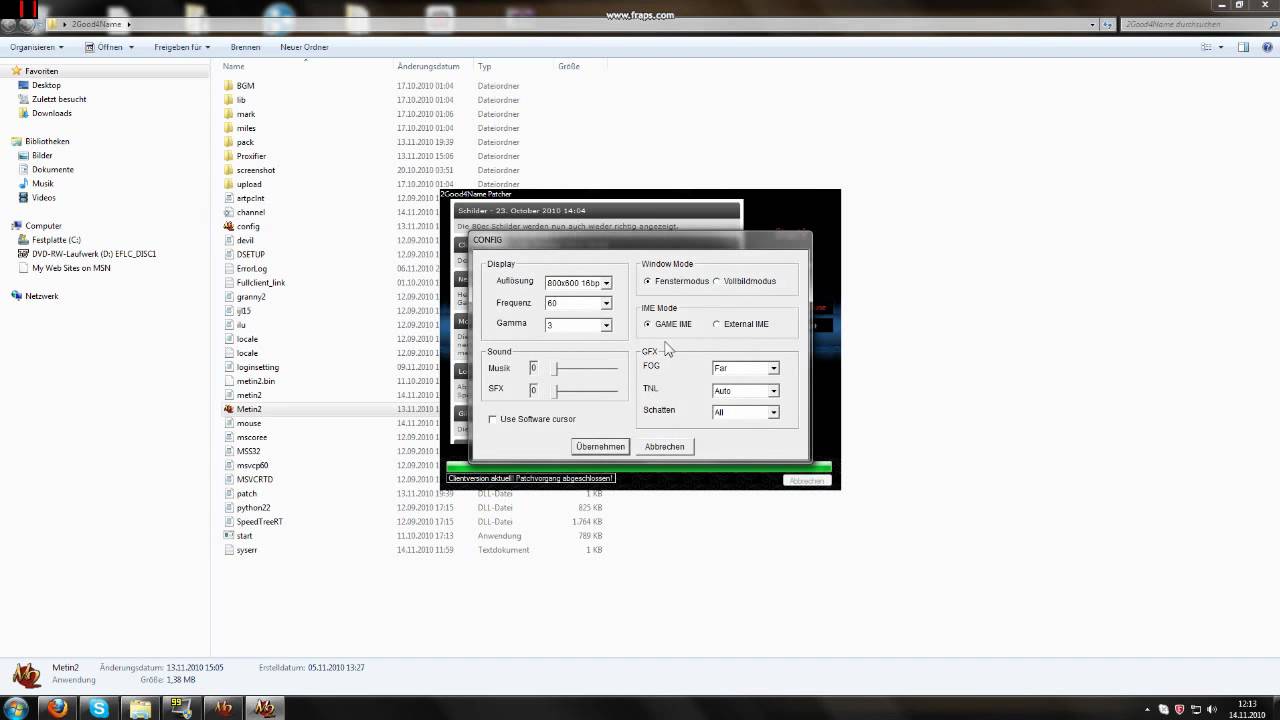
Task: Open the Musik library icon
Action: 24,183
